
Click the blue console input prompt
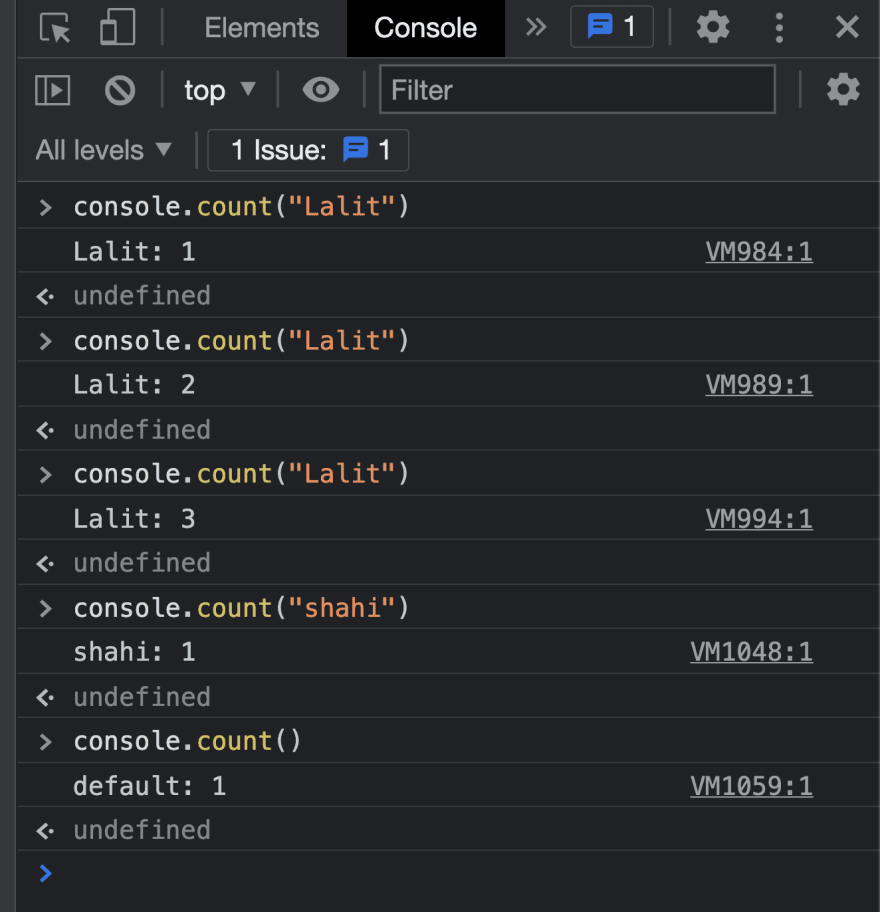45,873
